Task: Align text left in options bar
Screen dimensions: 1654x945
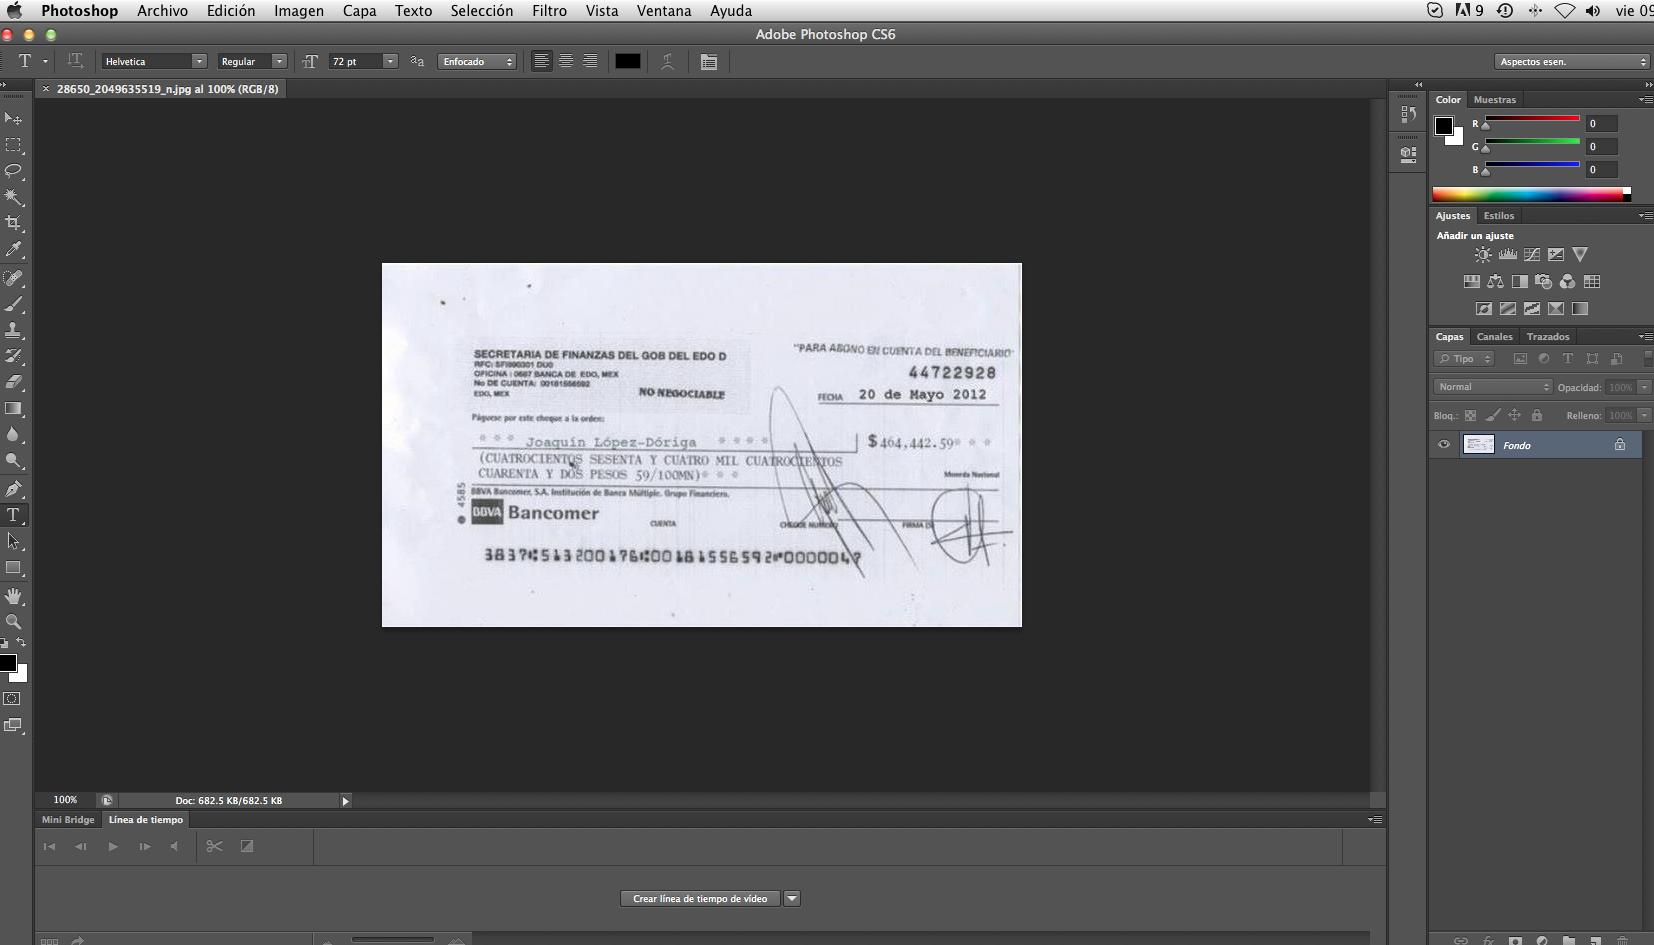Action: tap(541, 62)
